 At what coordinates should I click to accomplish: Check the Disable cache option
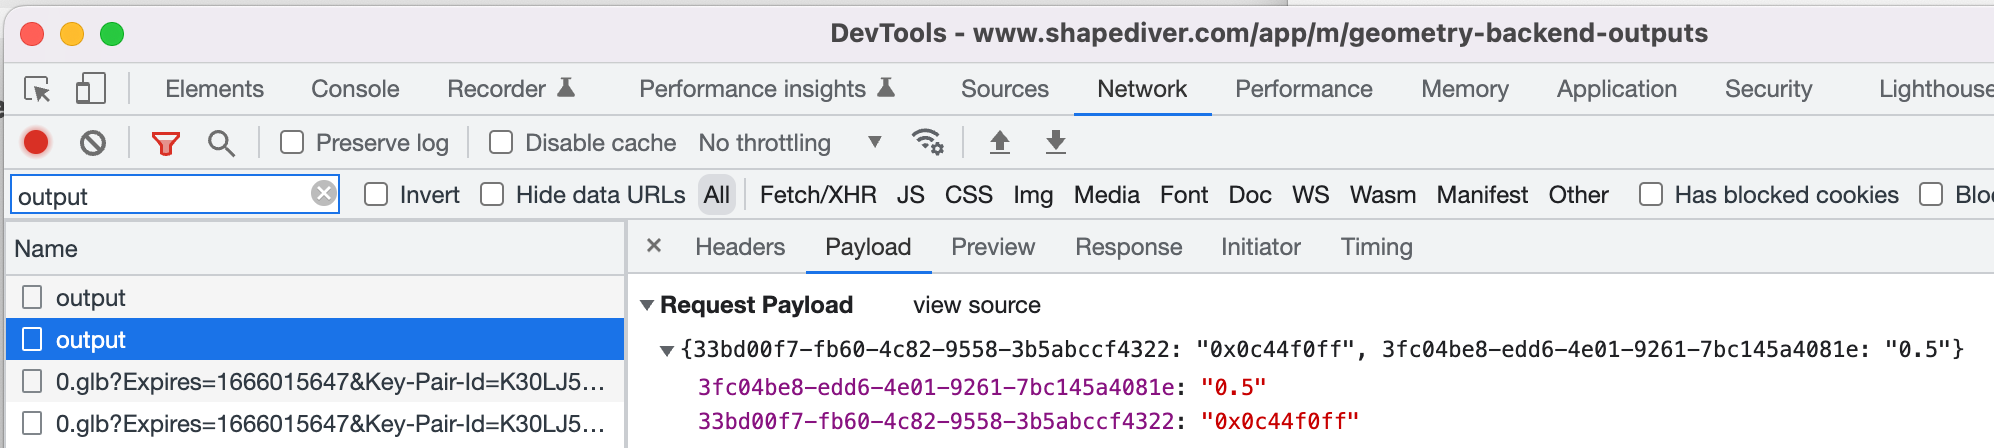click(x=501, y=143)
